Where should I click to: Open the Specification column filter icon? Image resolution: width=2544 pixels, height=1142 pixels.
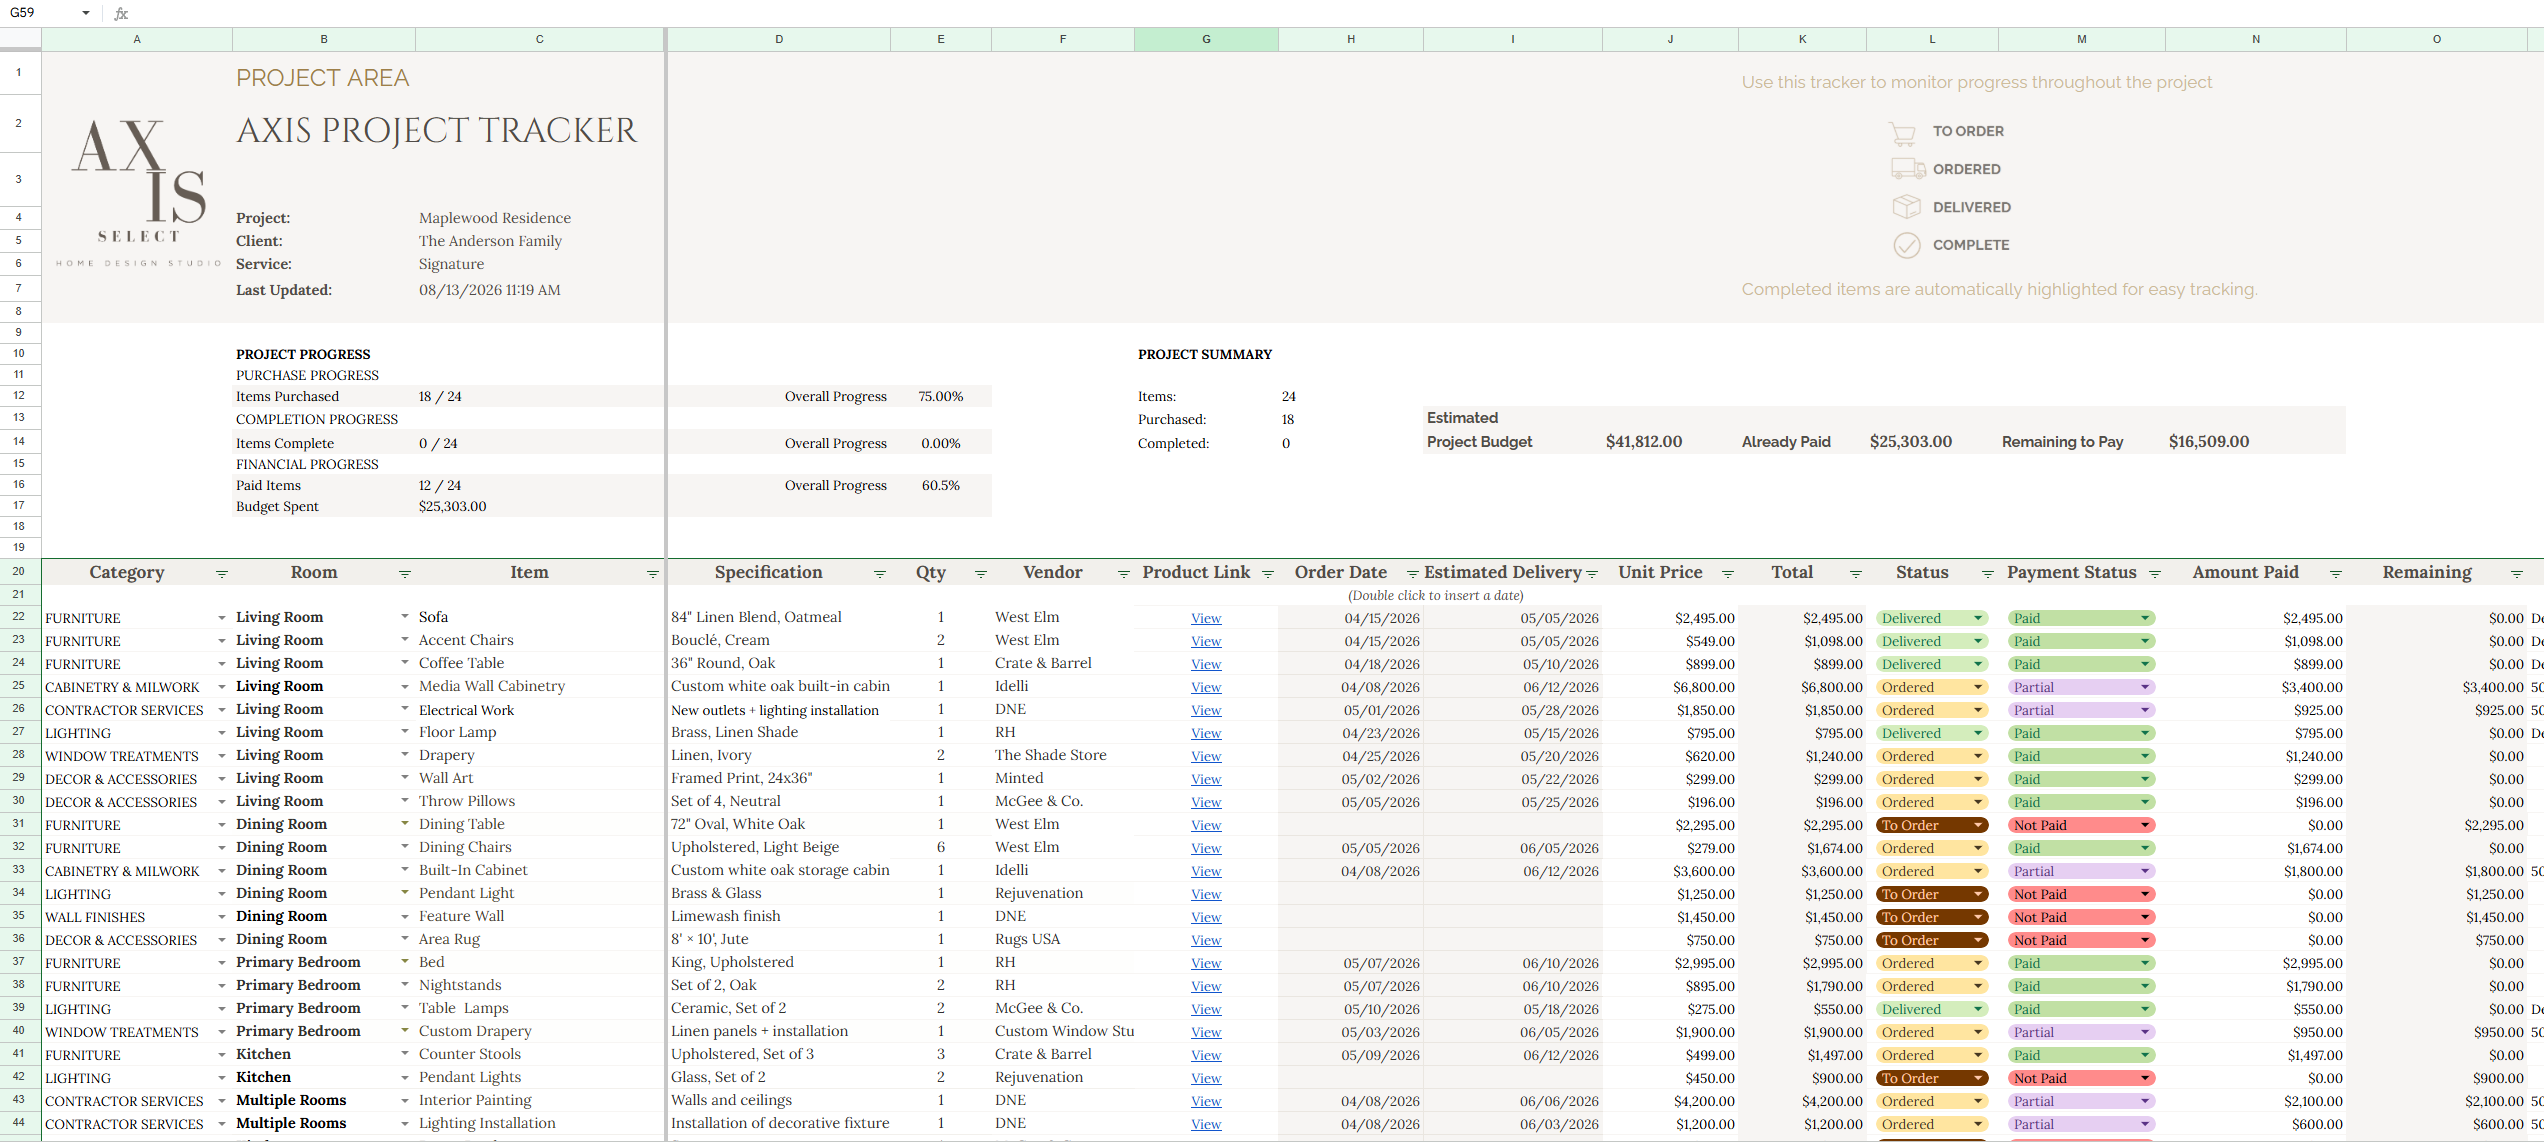pyautogui.click(x=880, y=574)
